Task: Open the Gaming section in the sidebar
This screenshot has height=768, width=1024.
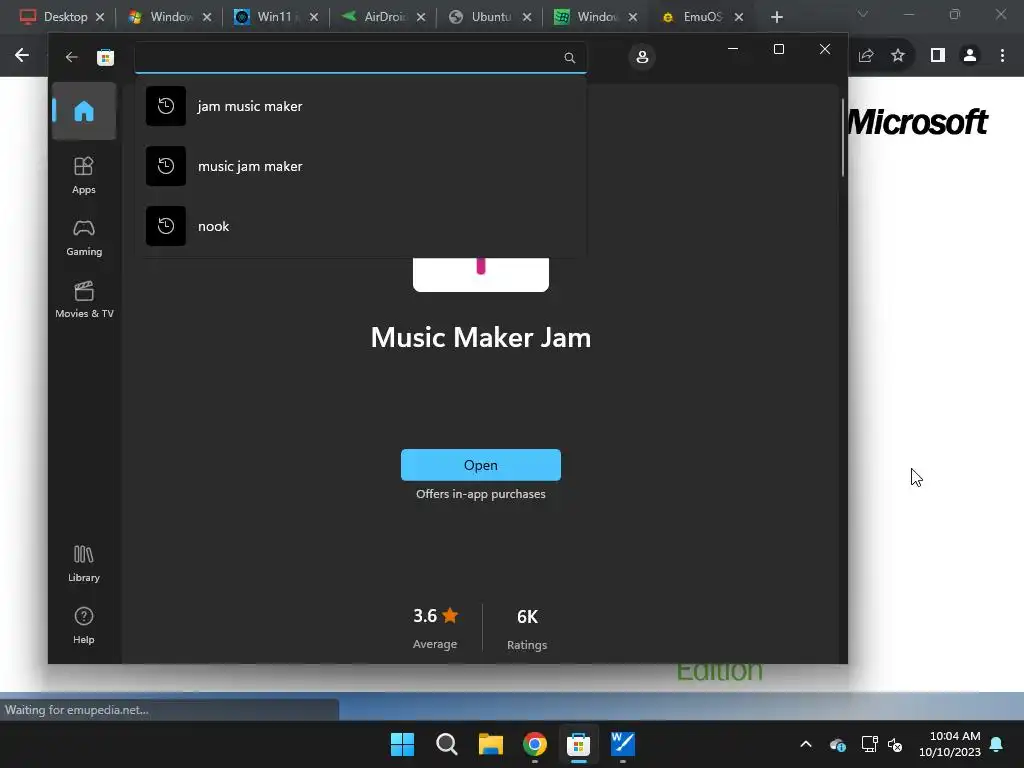Action: (x=84, y=237)
